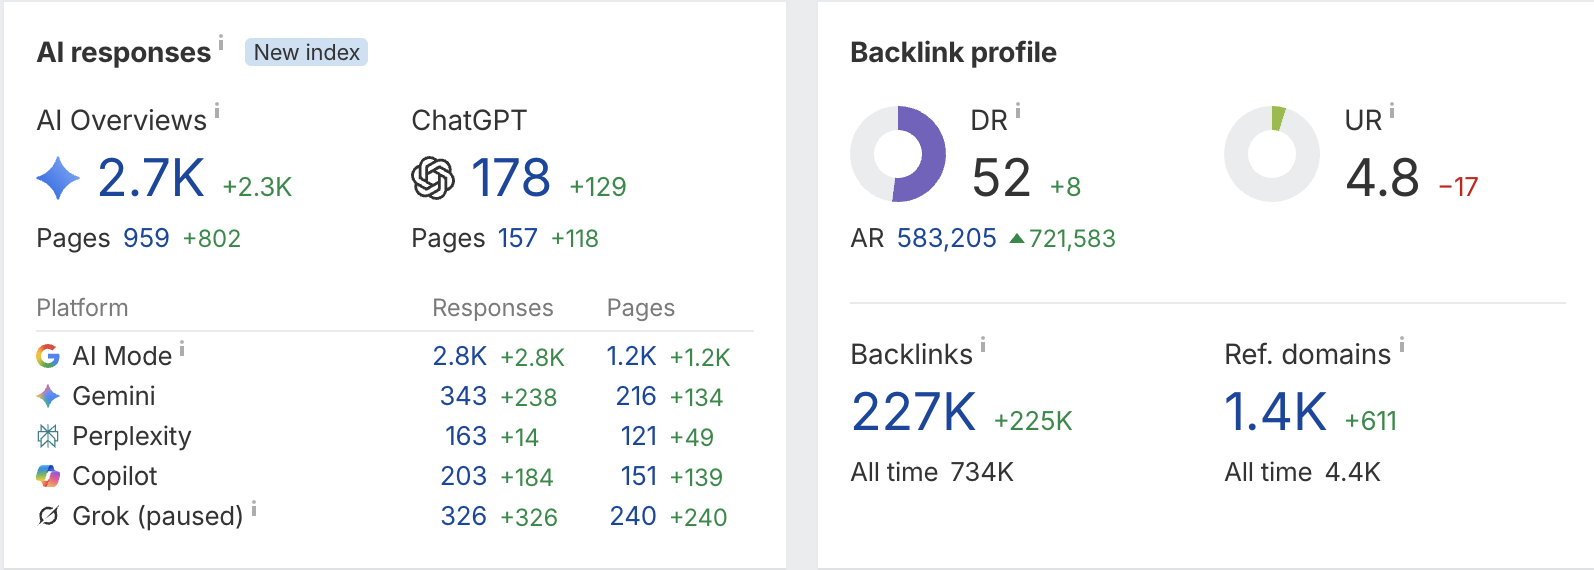Open Perplexity 163 responses link
Screen dimensions: 1594x570
(x=466, y=436)
